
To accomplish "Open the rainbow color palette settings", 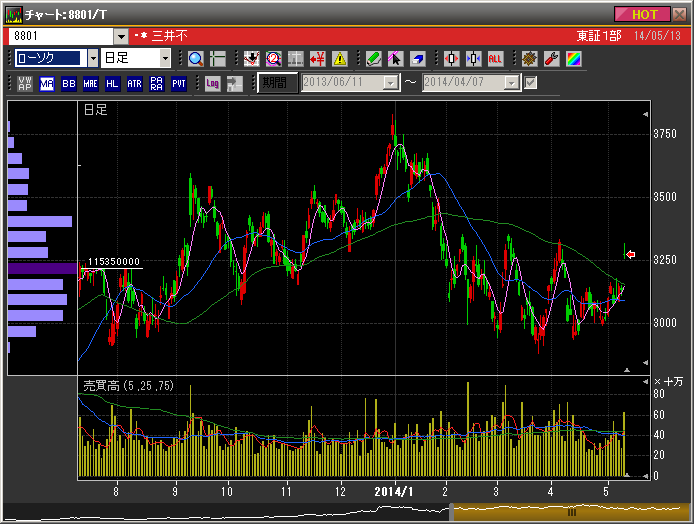I will point(573,58).
